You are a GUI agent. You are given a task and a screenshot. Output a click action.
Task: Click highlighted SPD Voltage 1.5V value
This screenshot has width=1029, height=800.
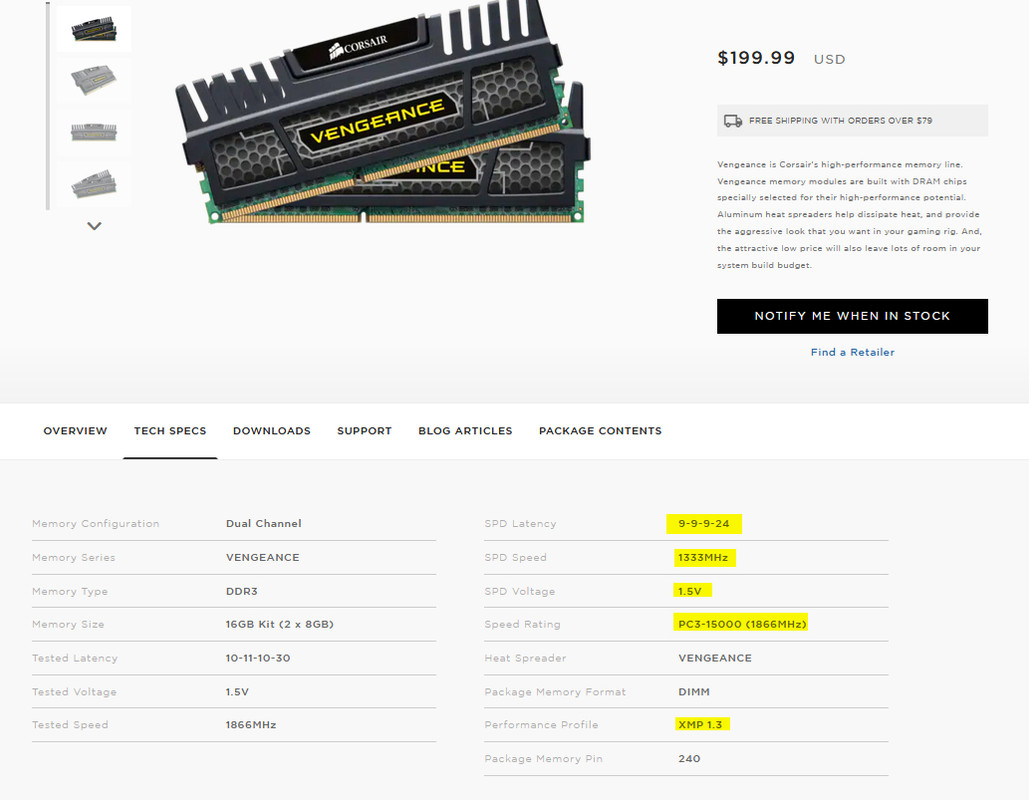pyautogui.click(x=690, y=591)
